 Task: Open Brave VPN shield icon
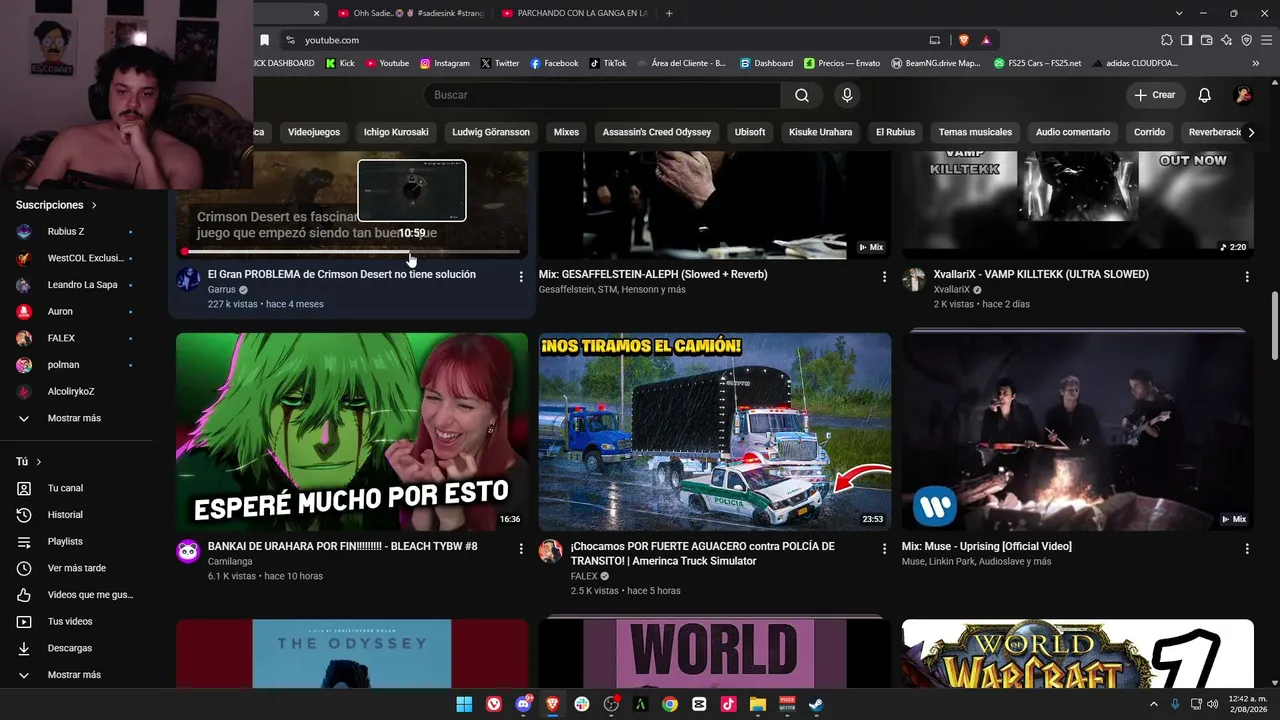pos(1246,40)
